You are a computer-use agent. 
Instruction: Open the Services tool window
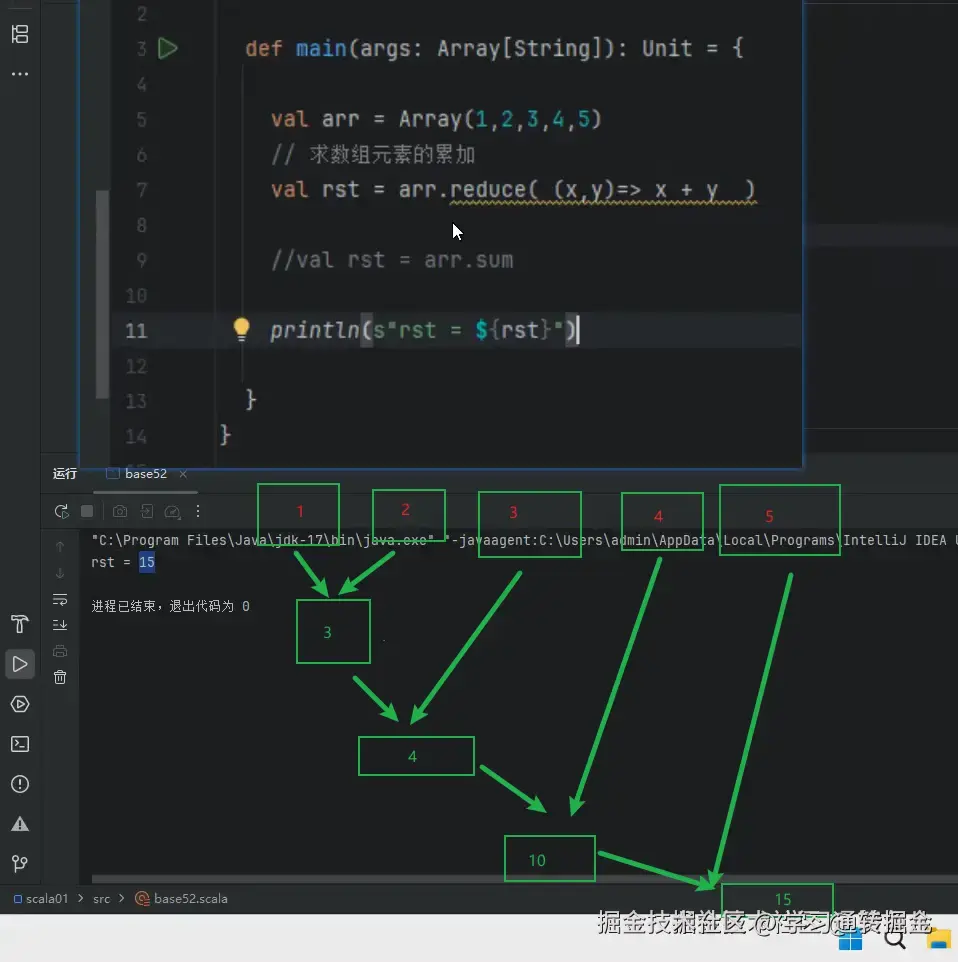(x=20, y=704)
